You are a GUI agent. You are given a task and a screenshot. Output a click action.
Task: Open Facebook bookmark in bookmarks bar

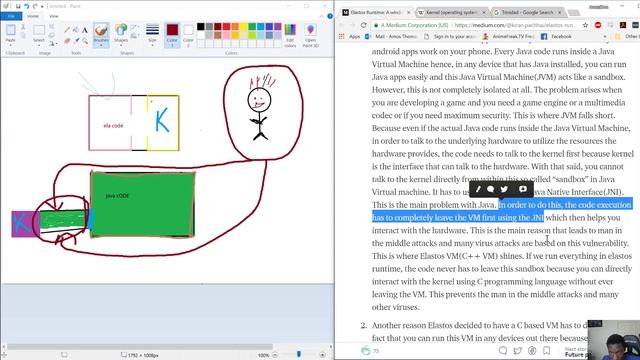click(556, 36)
